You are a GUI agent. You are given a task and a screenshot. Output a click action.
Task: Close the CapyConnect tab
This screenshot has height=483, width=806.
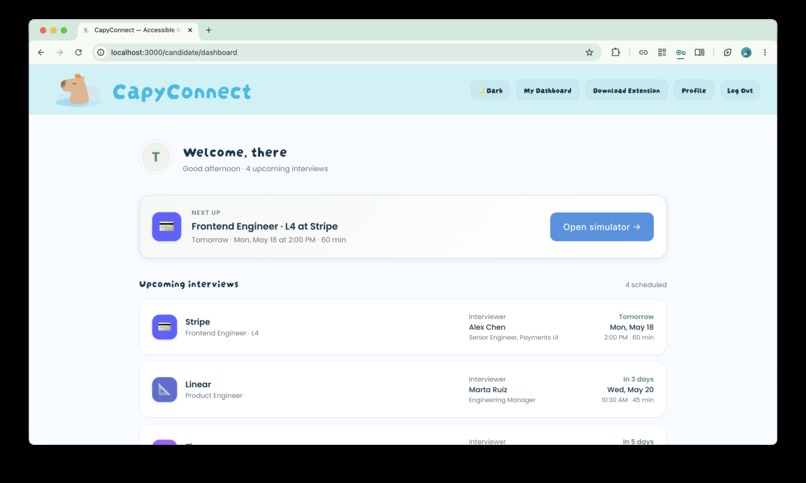click(x=190, y=30)
